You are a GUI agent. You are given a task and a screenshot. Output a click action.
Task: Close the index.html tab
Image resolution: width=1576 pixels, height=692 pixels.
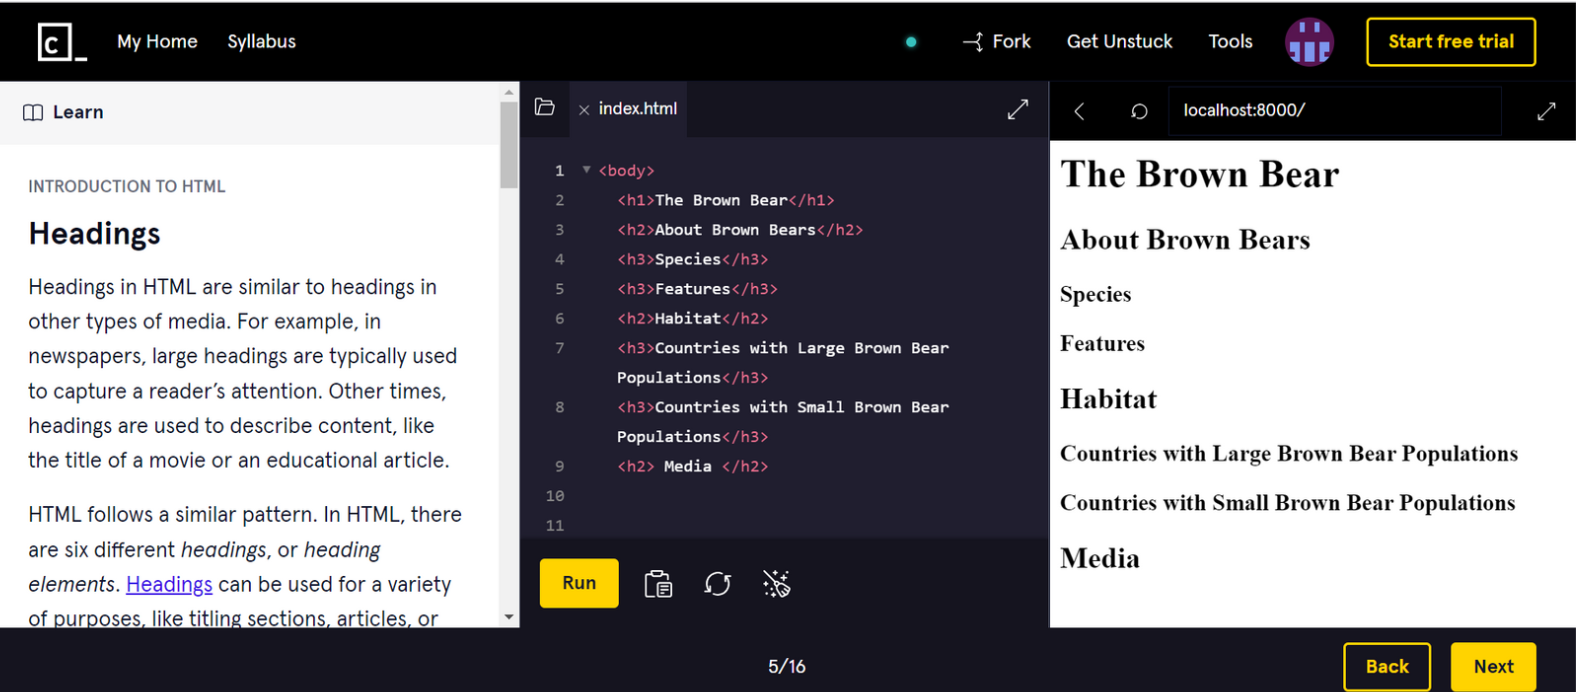point(584,110)
